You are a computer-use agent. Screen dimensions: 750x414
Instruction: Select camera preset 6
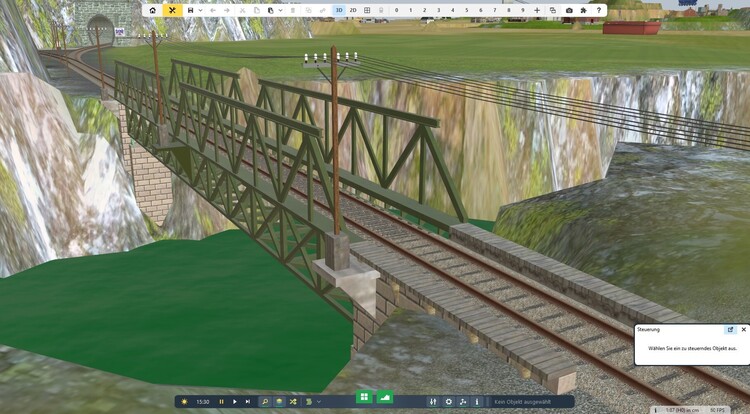(481, 10)
